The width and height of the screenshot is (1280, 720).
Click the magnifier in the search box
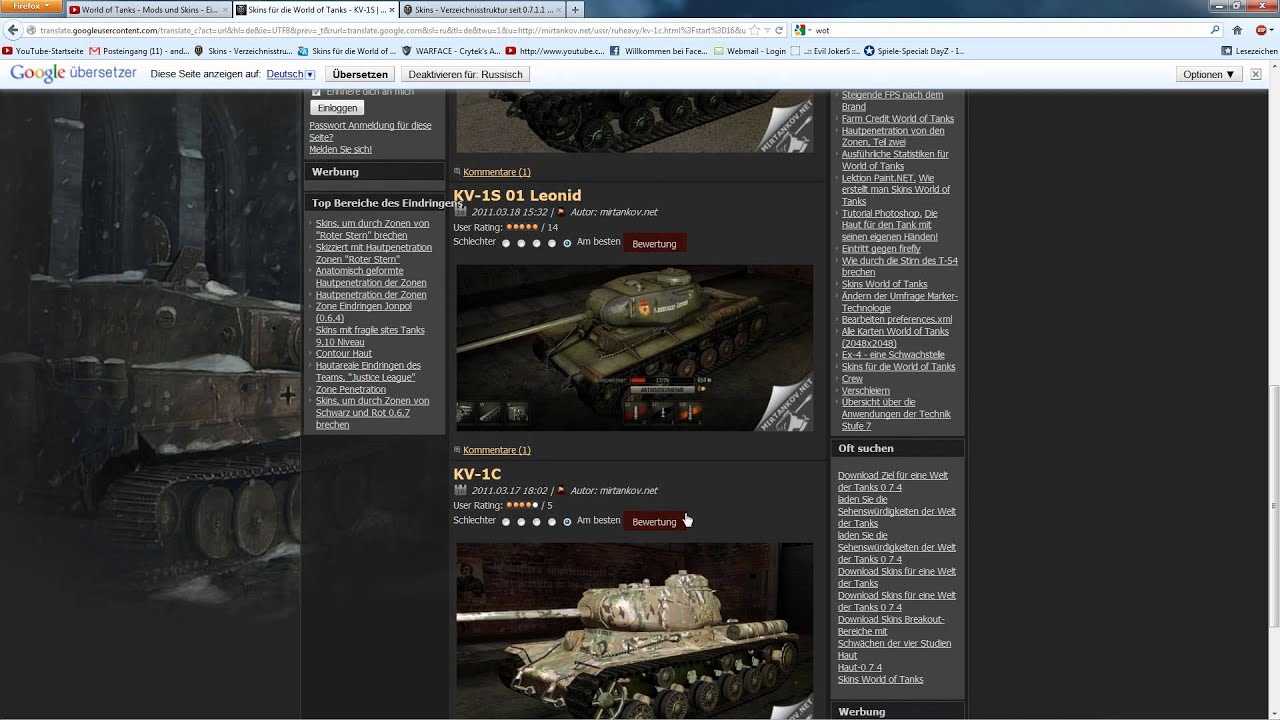(1215, 30)
